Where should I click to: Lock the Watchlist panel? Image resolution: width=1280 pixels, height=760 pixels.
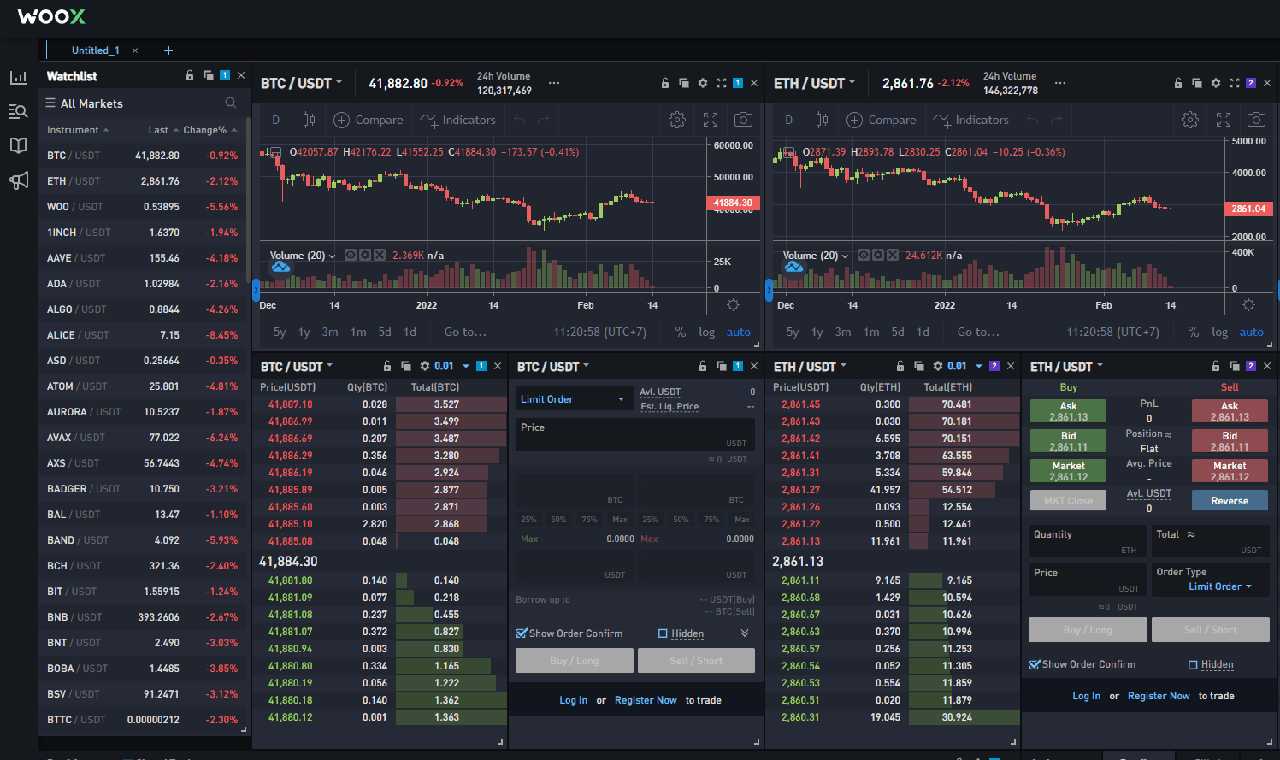(x=190, y=76)
